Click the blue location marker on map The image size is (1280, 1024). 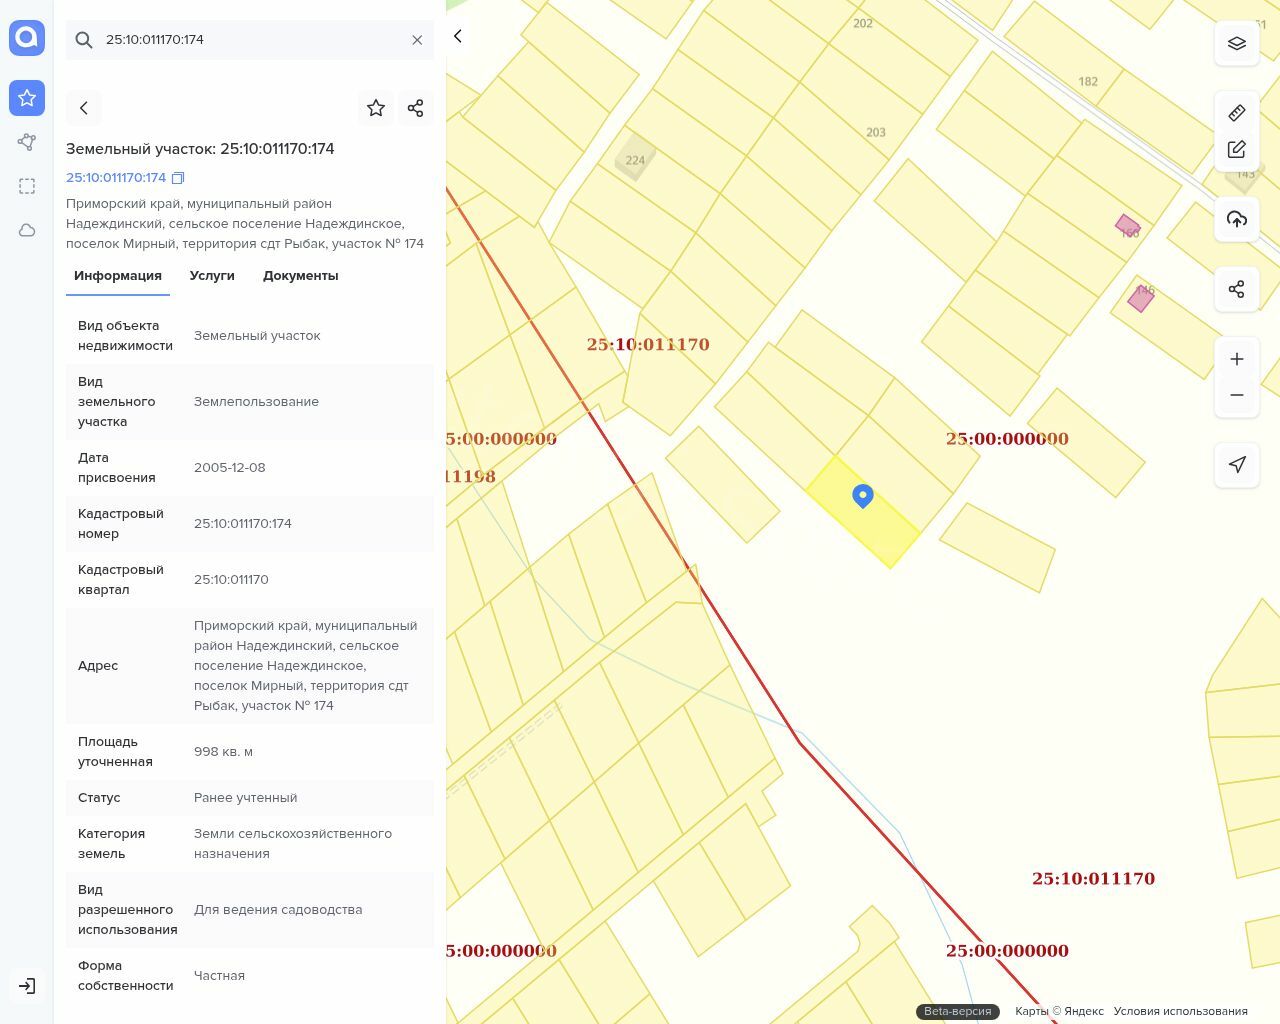(x=863, y=495)
